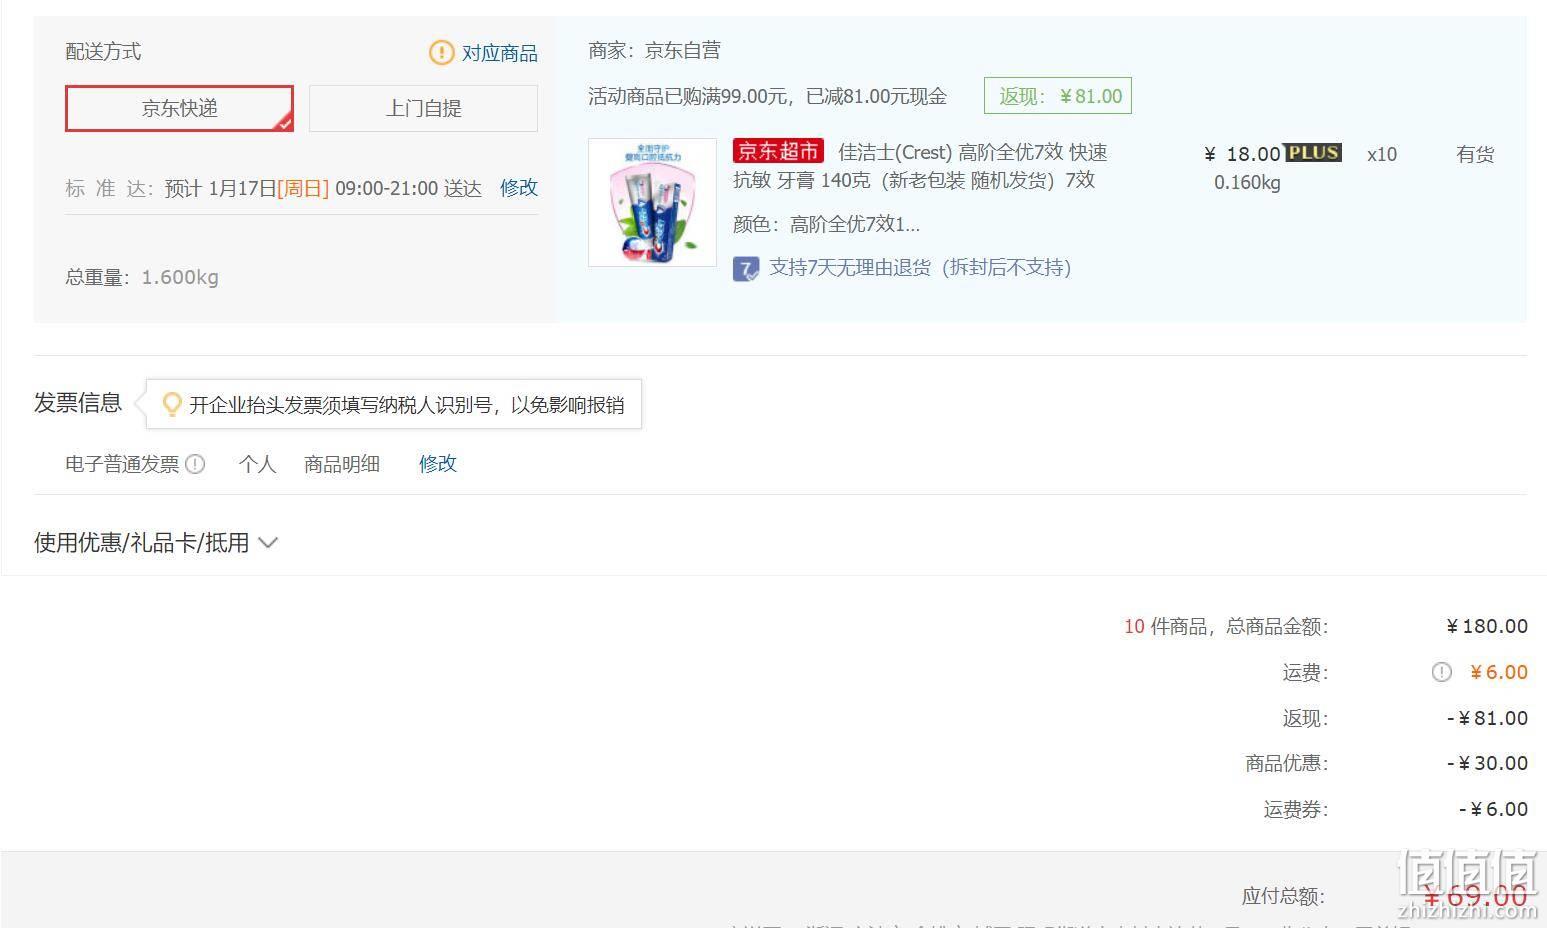Click the 总重量 1.600kg text
Image resolution: width=1547 pixels, height=928 pixels.
pos(142,277)
